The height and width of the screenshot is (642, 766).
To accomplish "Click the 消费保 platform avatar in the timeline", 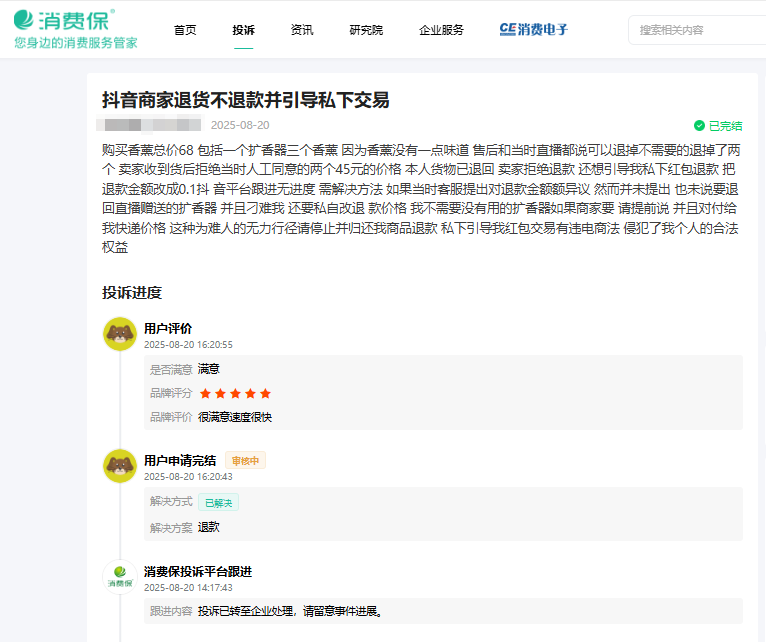I will (x=120, y=577).
